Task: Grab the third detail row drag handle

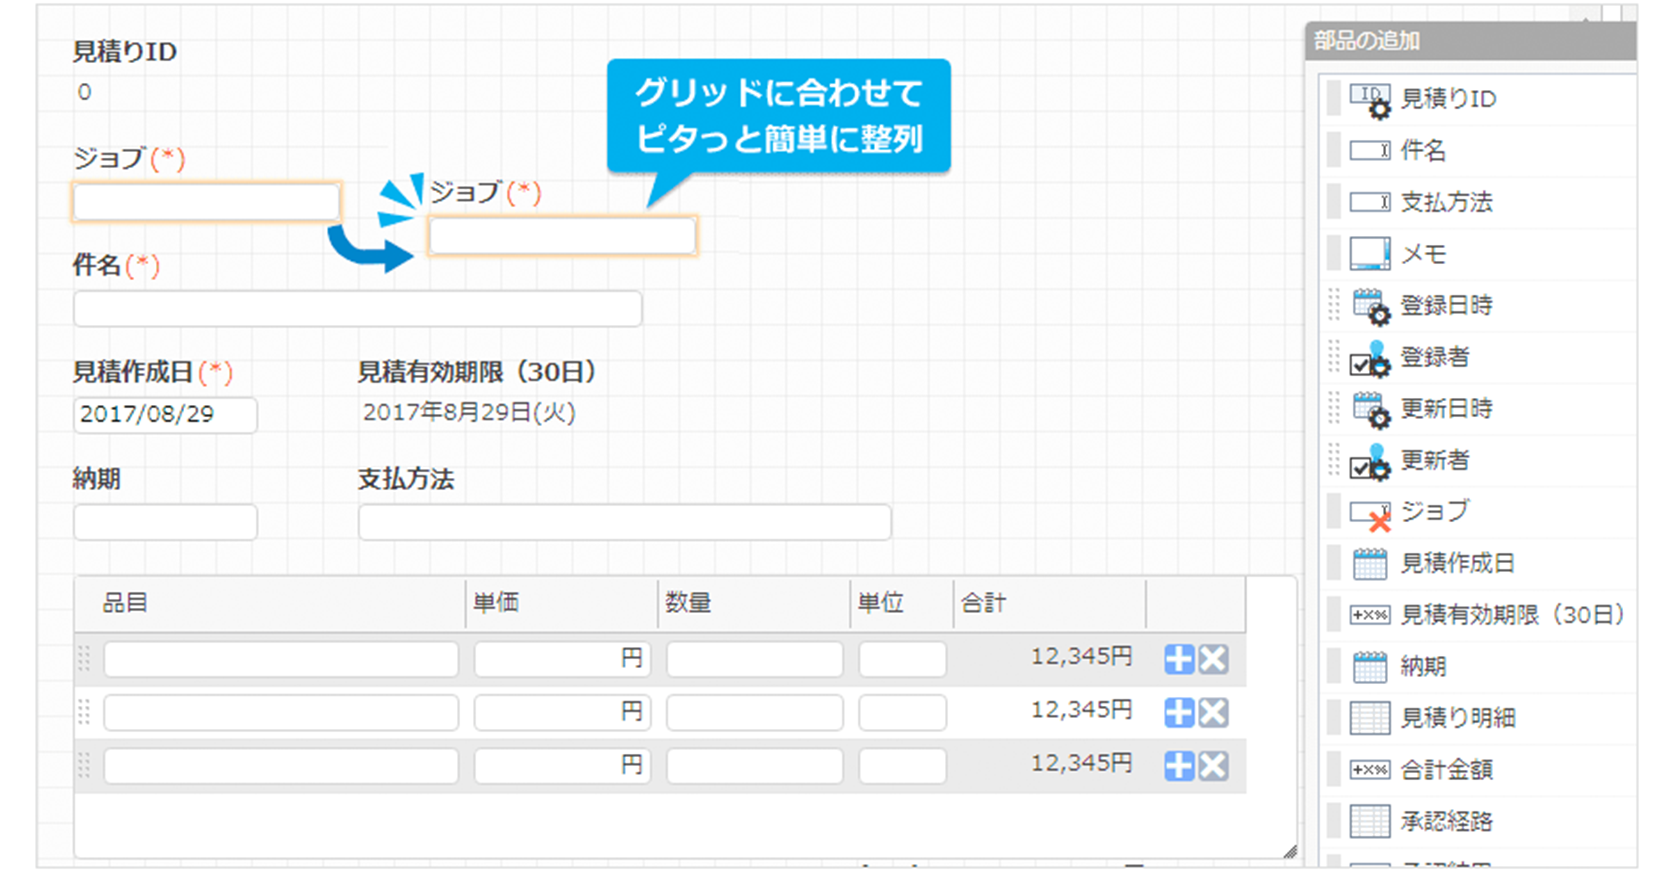Action: pos(84,765)
